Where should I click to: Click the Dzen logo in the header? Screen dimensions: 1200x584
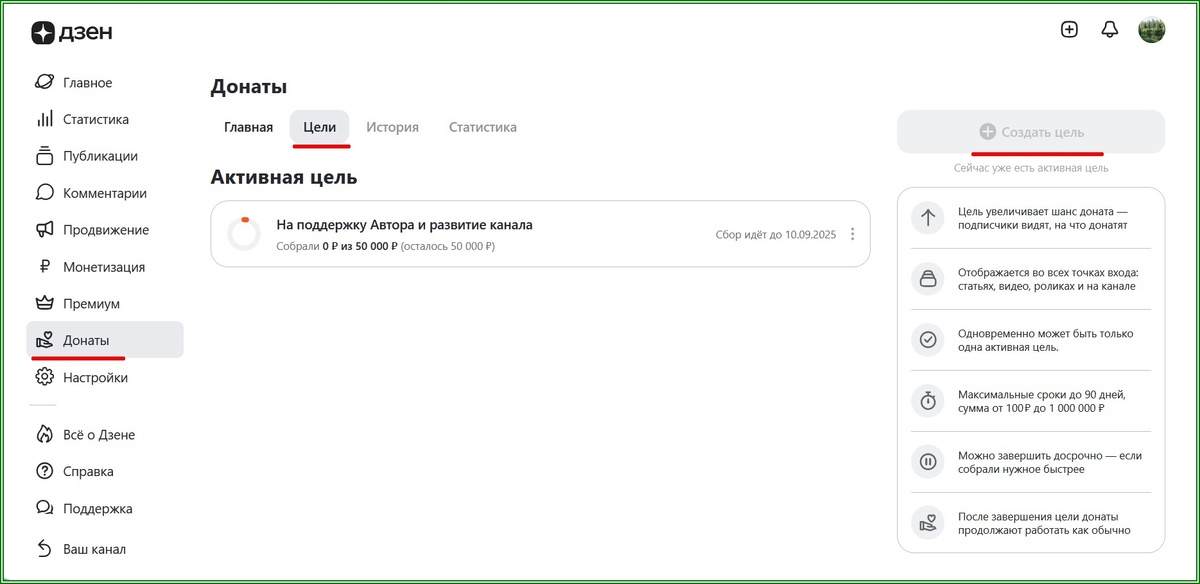click(x=71, y=32)
